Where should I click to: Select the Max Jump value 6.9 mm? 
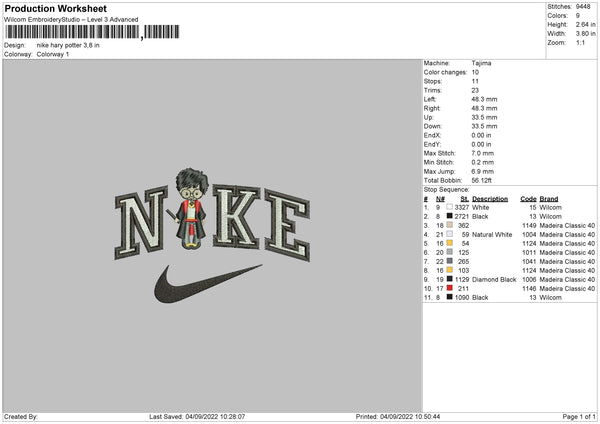pyautogui.click(x=483, y=171)
